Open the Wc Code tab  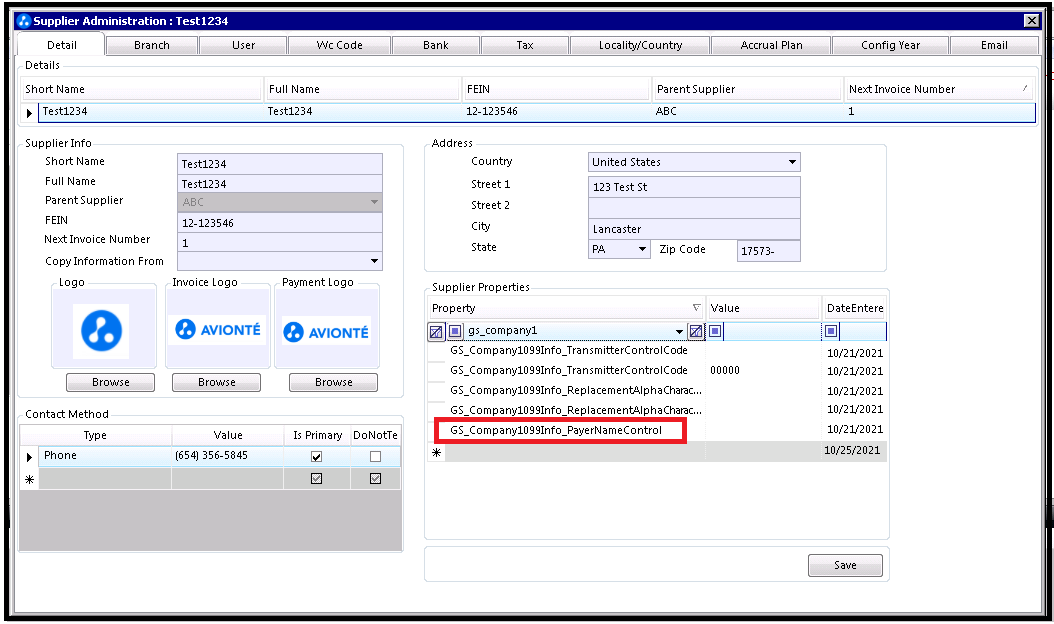pyautogui.click(x=339, y=45)
